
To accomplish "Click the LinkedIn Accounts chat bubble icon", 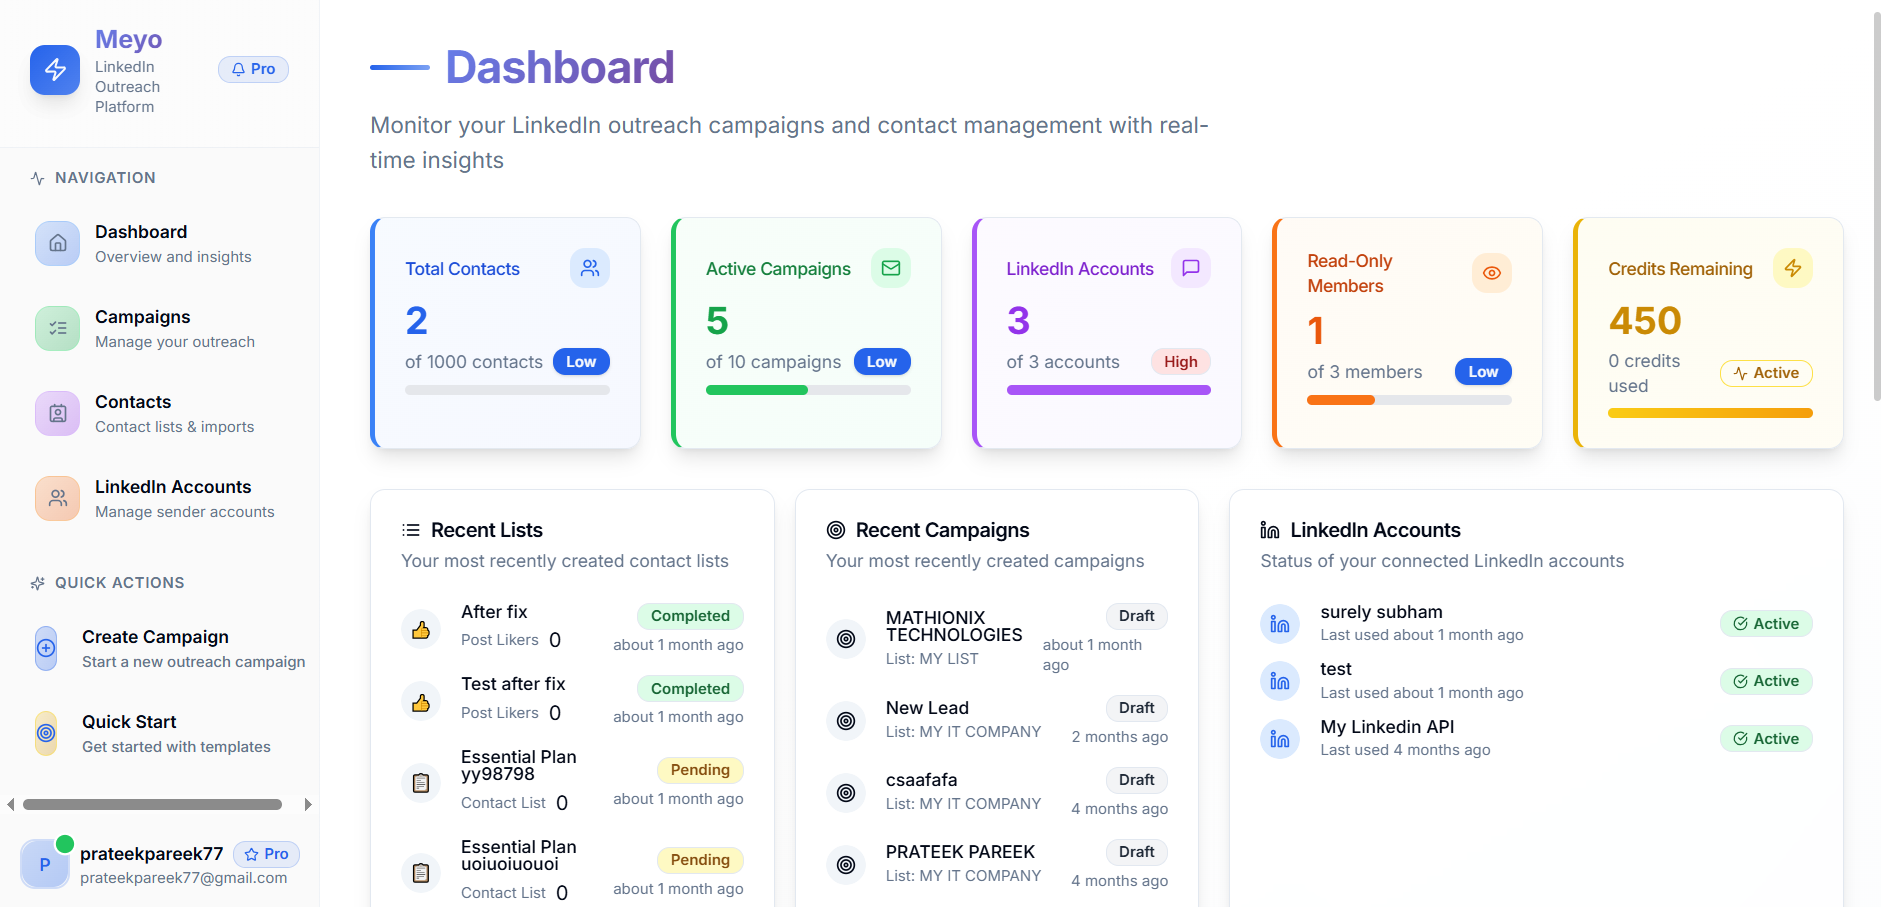I will (1190, 268).
